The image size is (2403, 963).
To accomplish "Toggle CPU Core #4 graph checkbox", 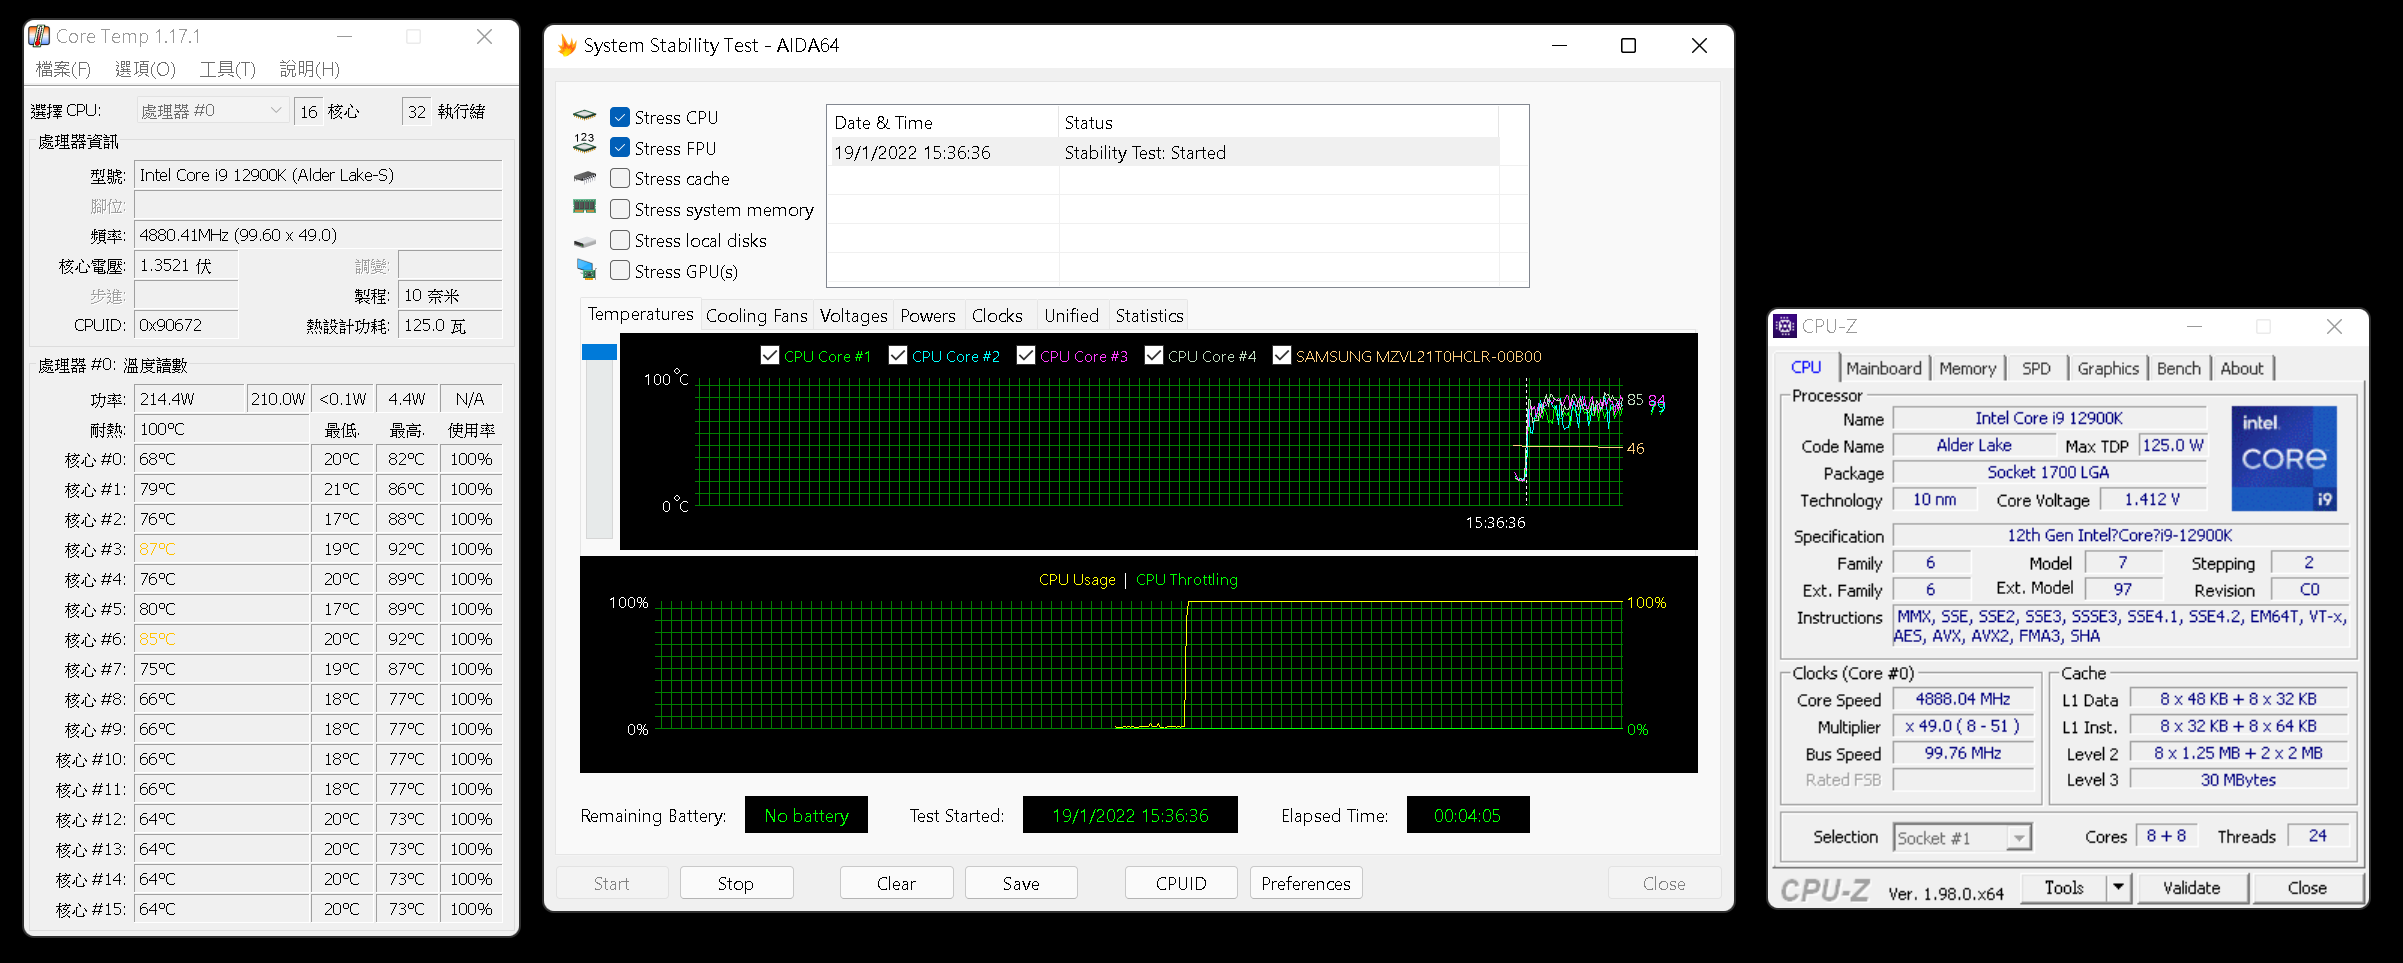I will [x=1154, y=356].
